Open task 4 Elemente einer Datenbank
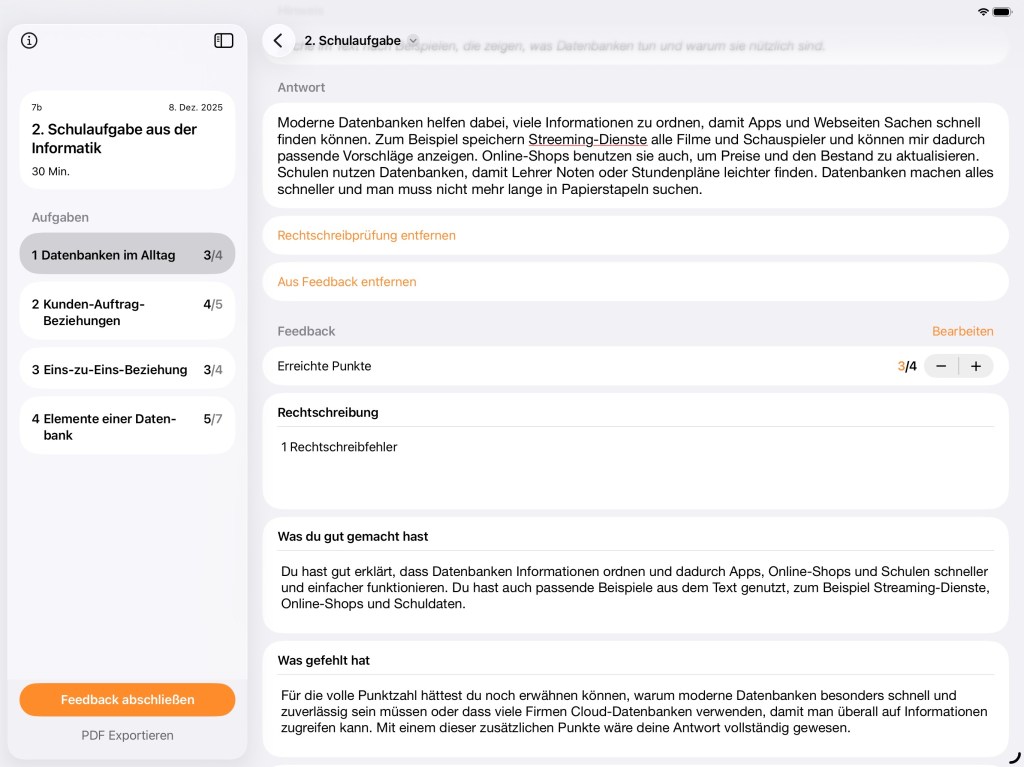This screenshot has height=767, width=1024. 127,427
